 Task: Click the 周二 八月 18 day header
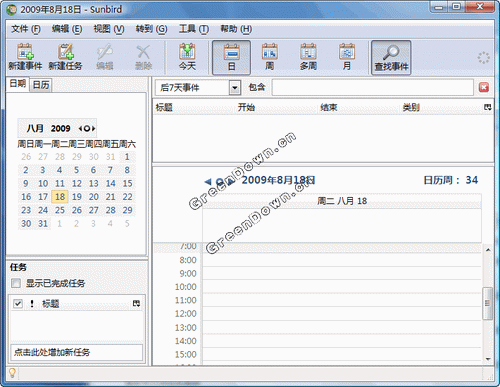pos(342,201)
